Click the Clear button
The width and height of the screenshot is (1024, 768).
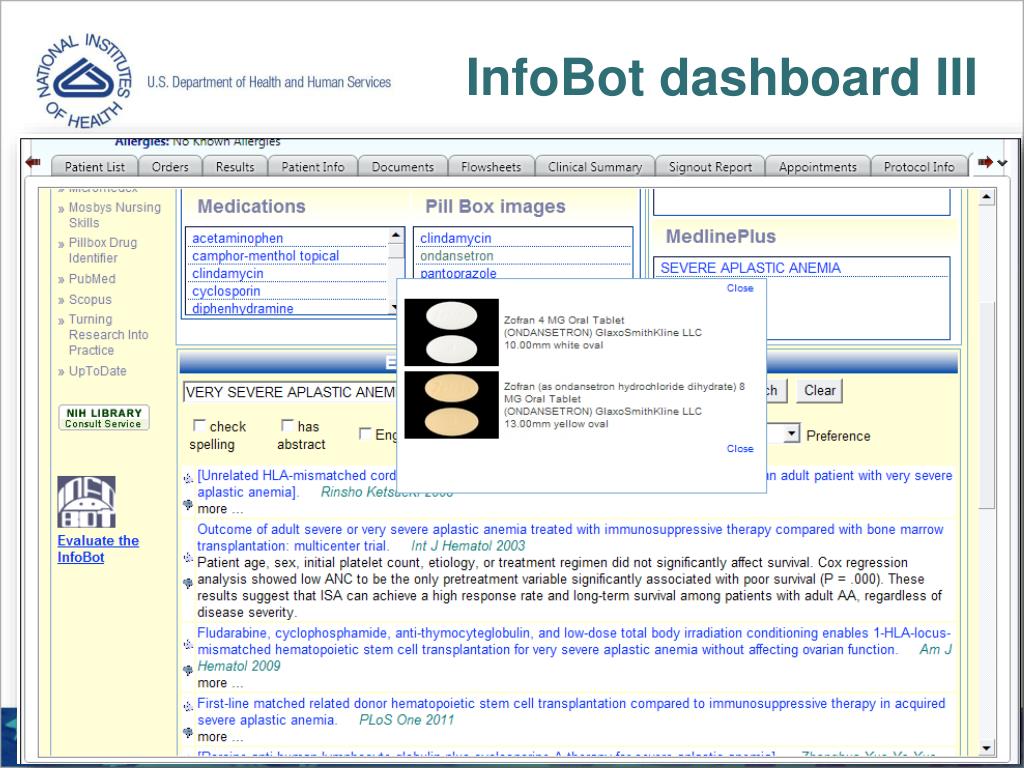click(819, 391)
